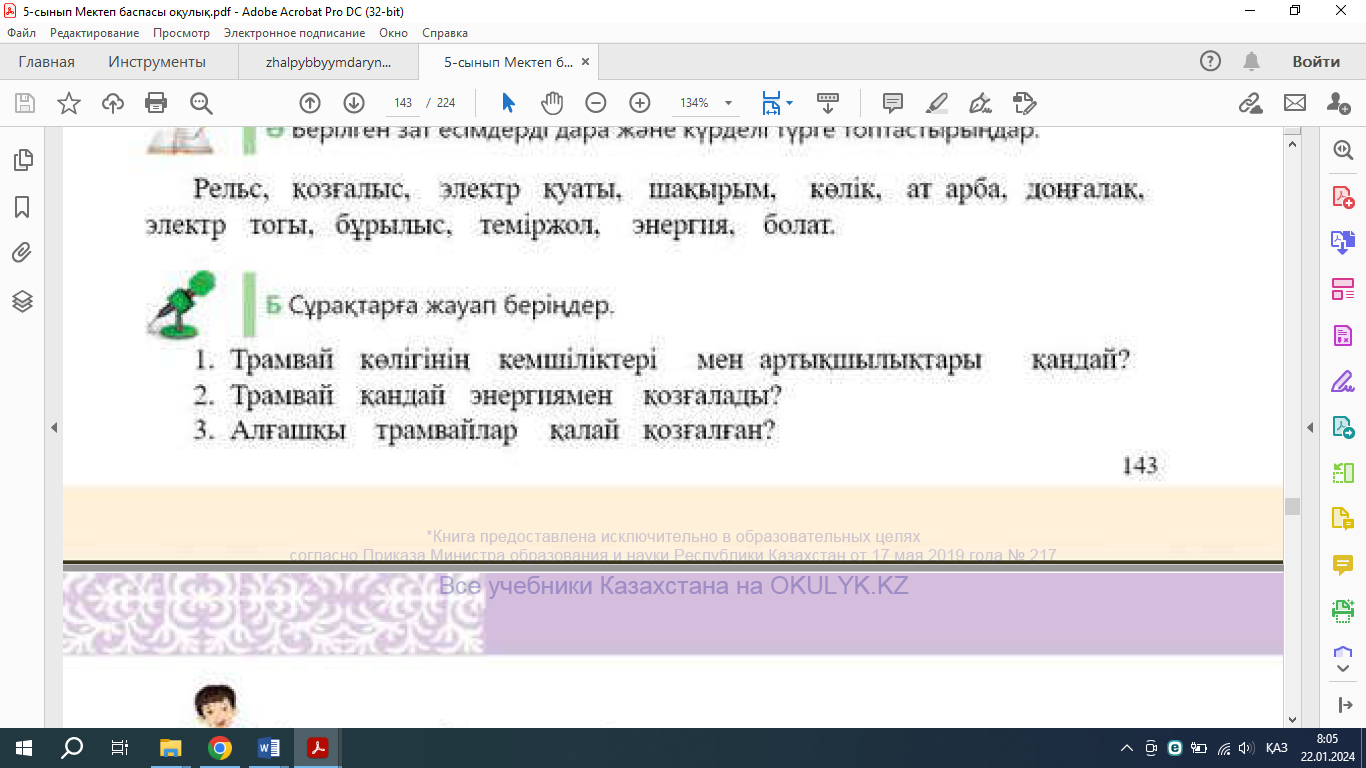Edit the current page number field
Viewport: 1366px width, 768px height.
click(403, 103)
